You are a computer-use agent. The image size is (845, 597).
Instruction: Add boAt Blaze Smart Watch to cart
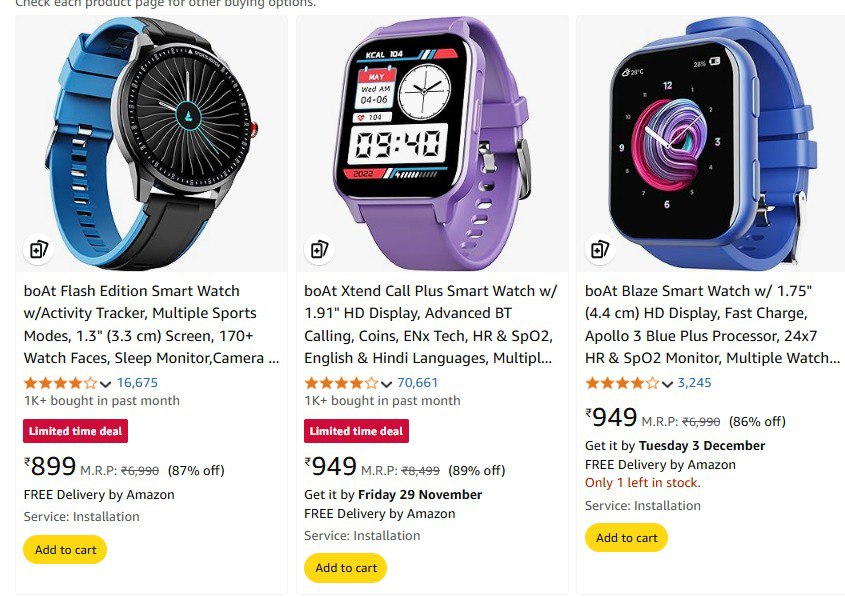tap(626, 538)
